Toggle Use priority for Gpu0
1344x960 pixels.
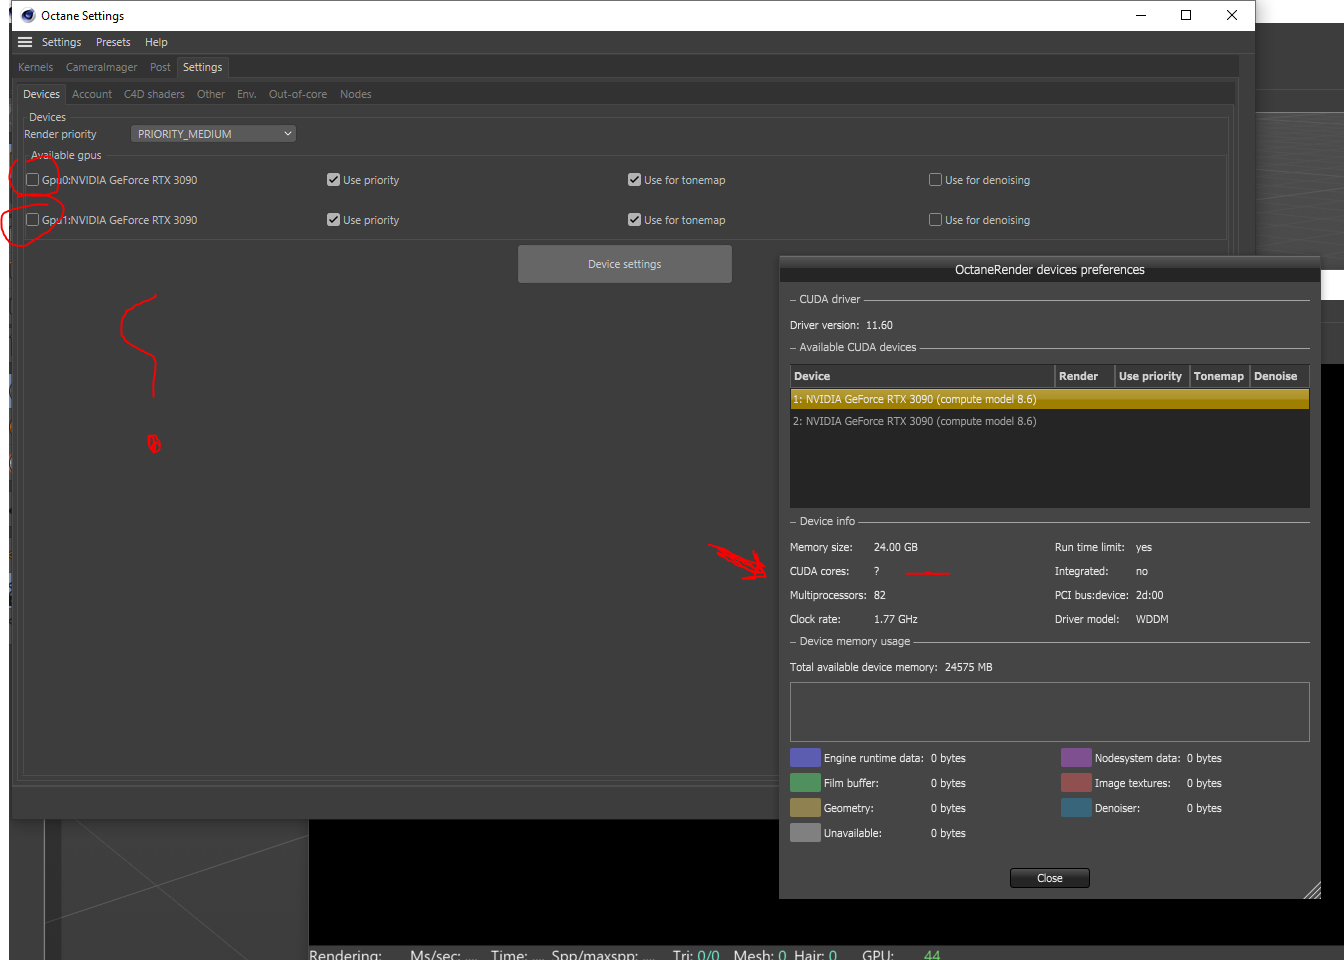click(x=333, y=180)
